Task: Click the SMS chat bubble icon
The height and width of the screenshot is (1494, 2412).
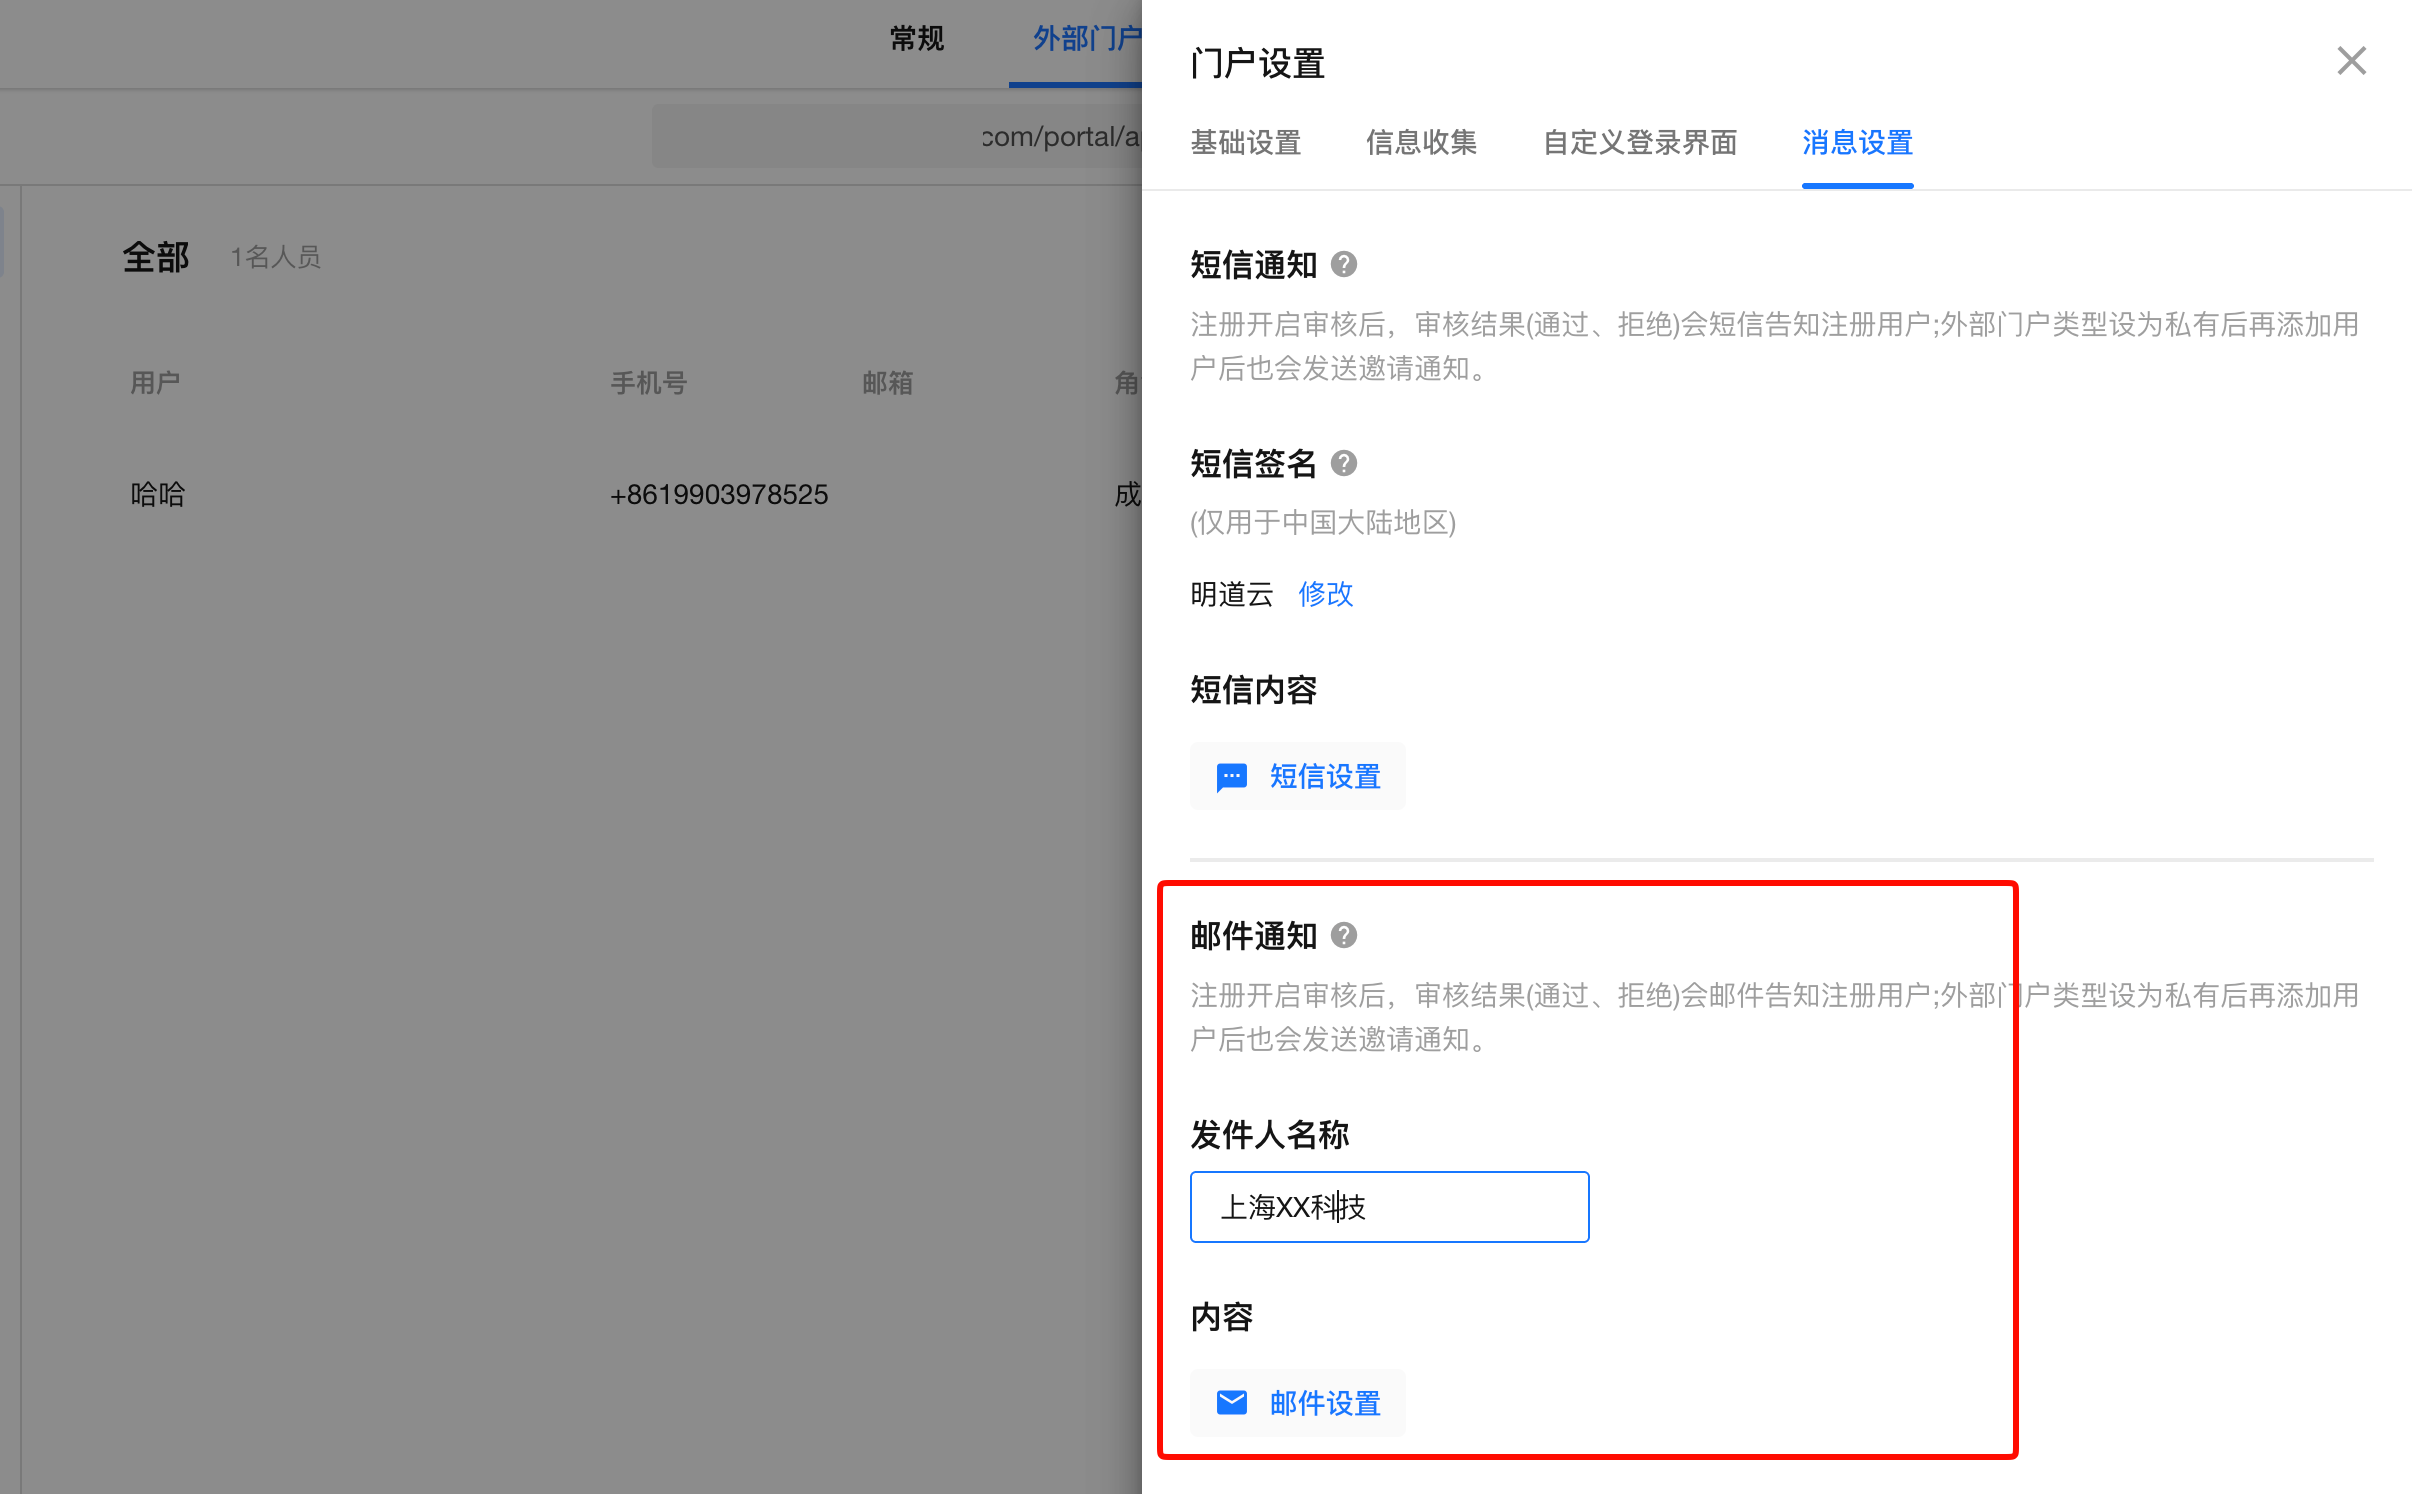Action: tap(1231, 777)
